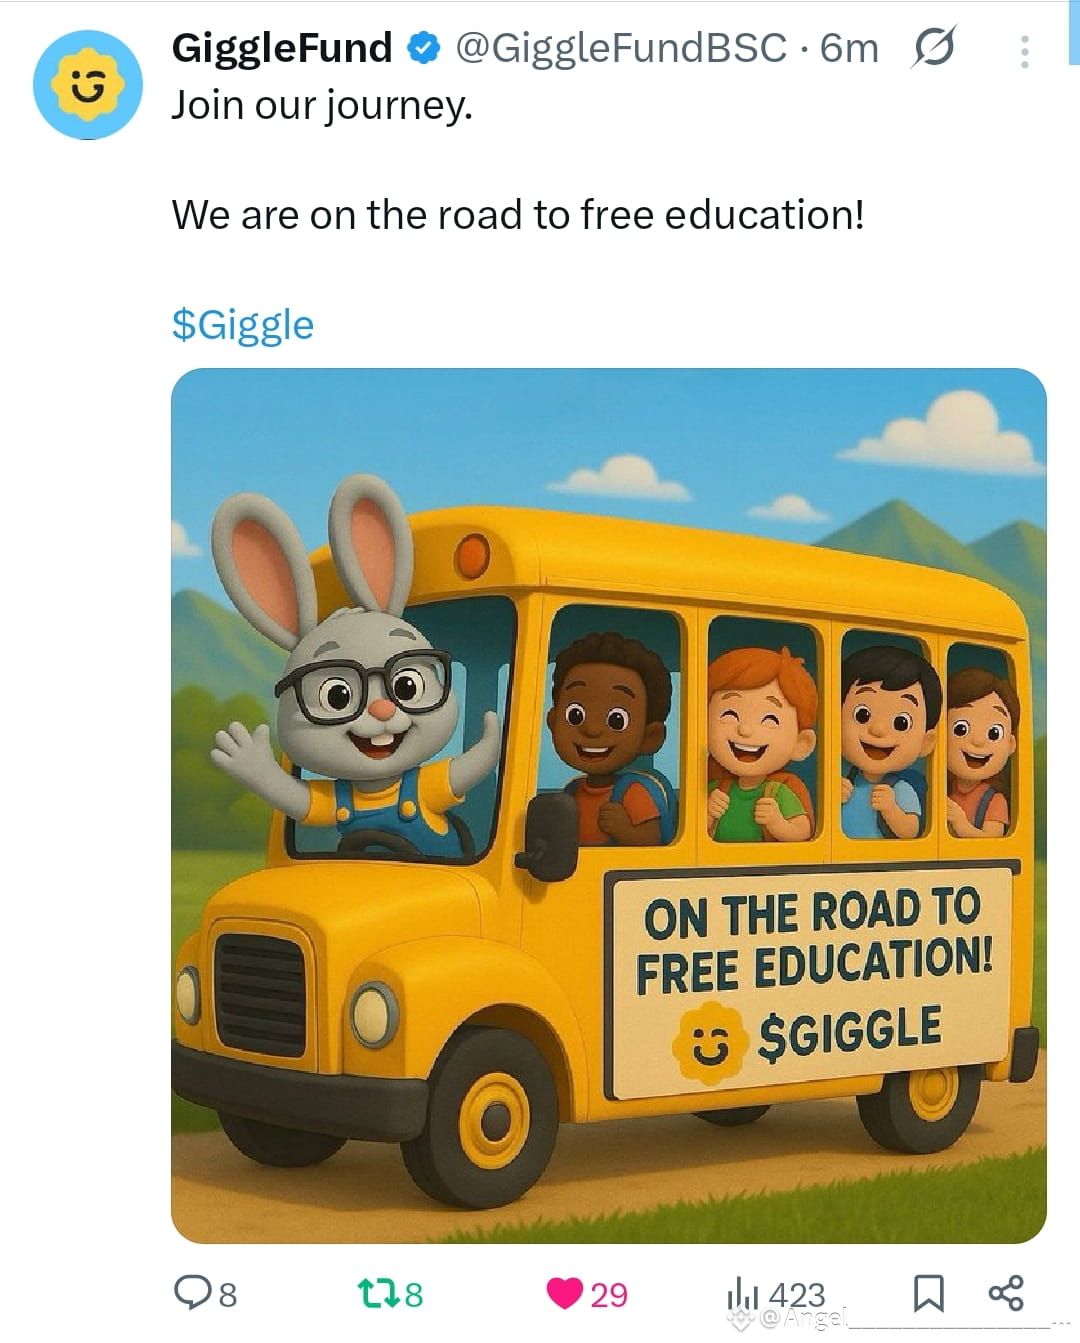Screen dimensions: 1080x1343
Task: Click the GiggleFund display name
Action: tap(282, 47)
